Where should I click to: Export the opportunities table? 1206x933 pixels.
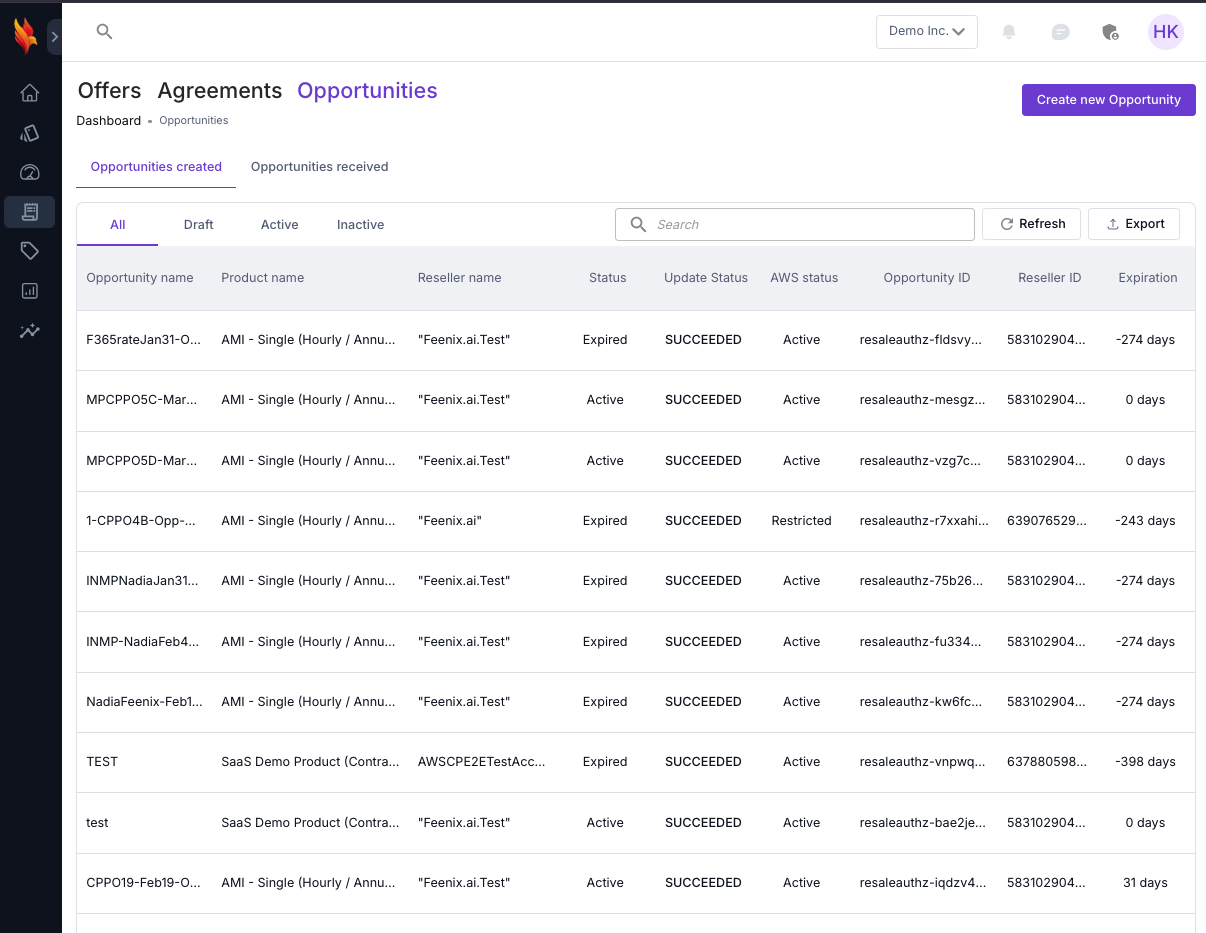click(1134, 224)
